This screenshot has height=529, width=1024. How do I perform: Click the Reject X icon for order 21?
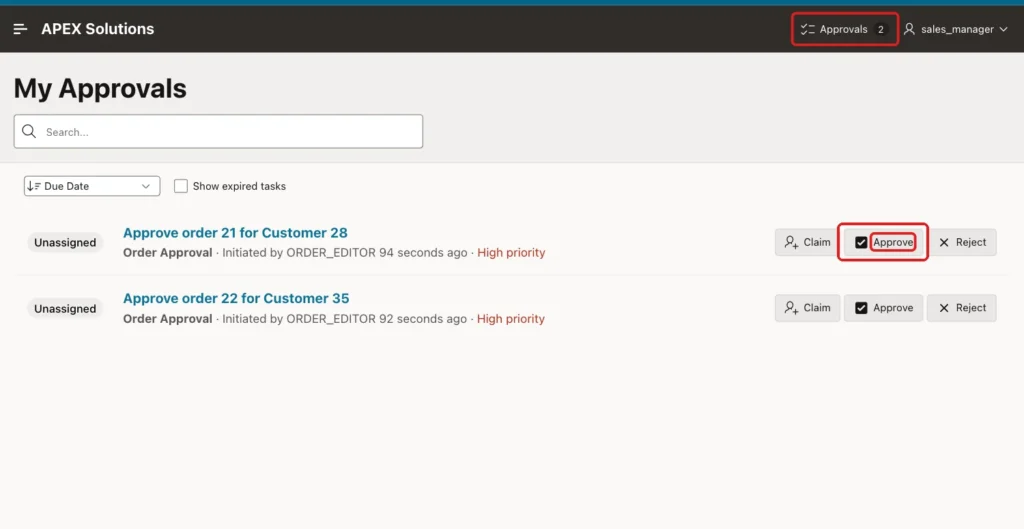[944, 242]
